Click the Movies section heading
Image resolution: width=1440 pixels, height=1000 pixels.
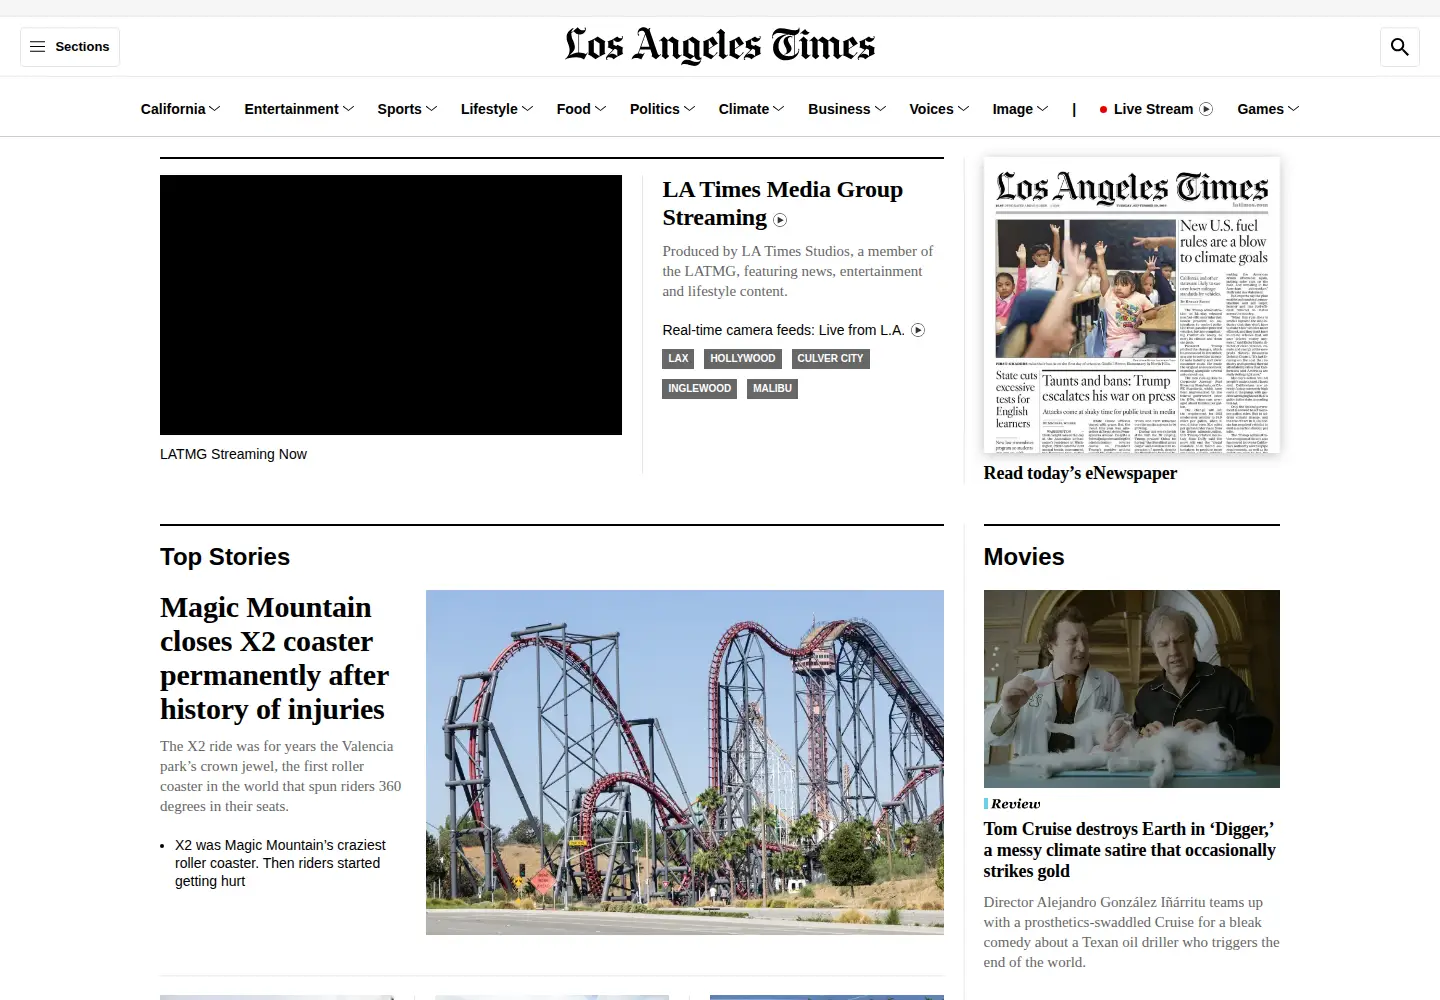1024,557
